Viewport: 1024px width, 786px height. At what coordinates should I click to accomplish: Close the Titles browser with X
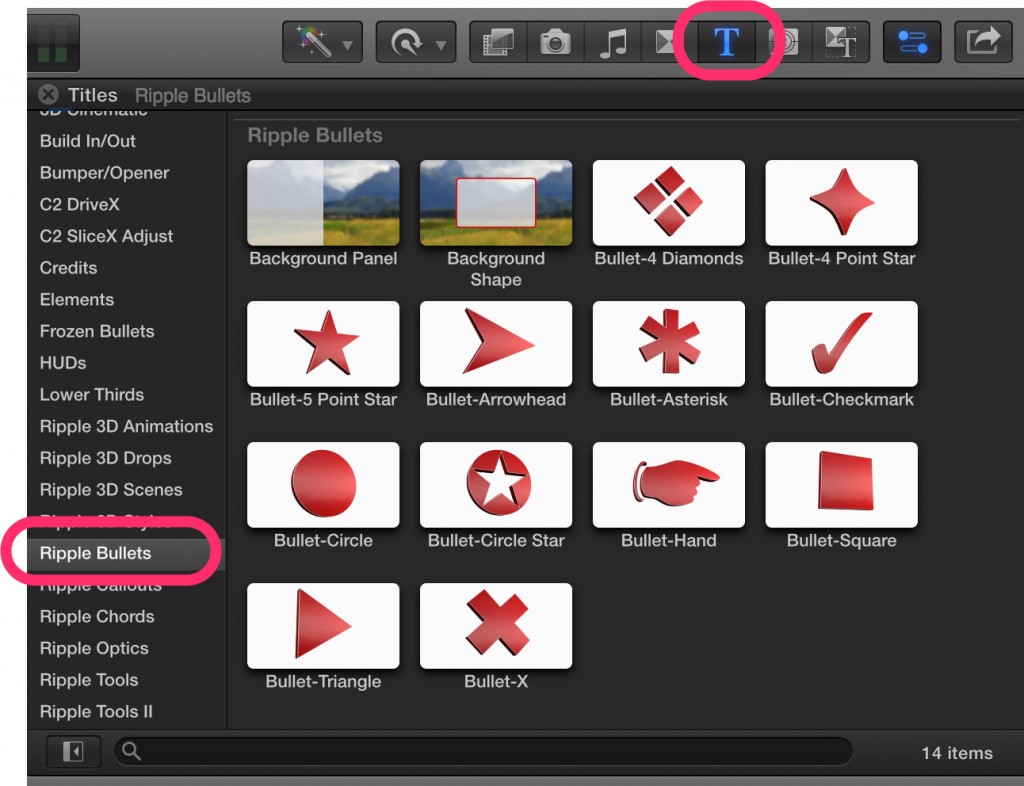(x=48, y=95)
